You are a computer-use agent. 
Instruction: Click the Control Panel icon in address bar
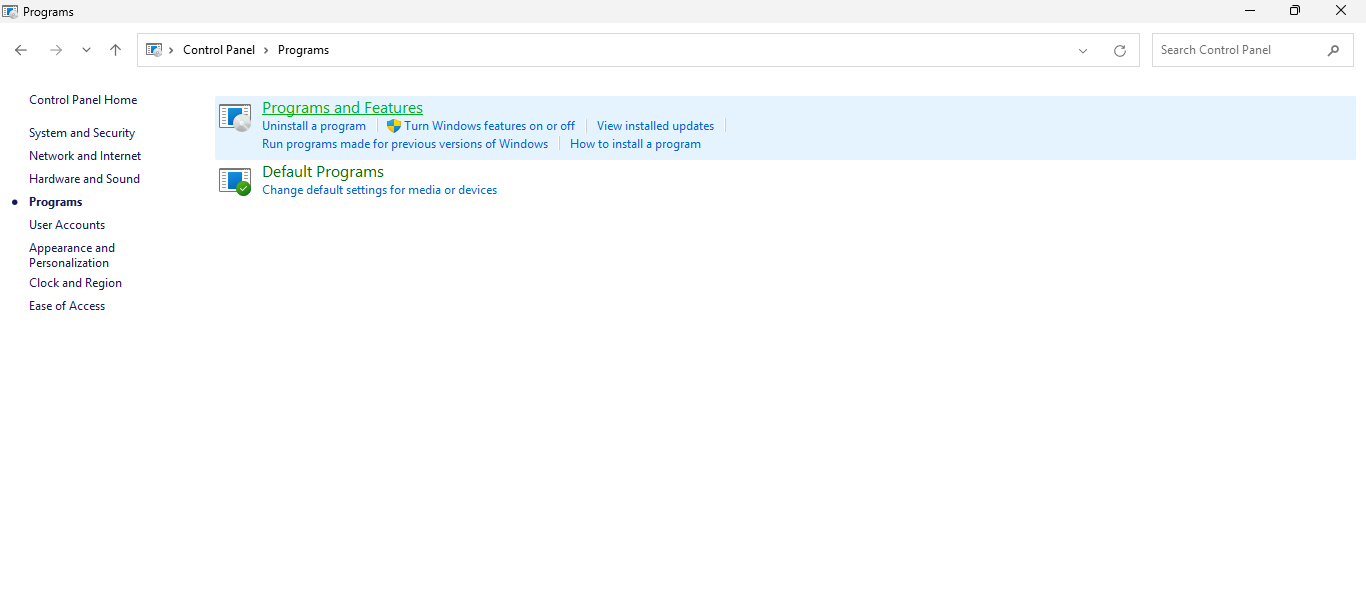tap(154, 50)
